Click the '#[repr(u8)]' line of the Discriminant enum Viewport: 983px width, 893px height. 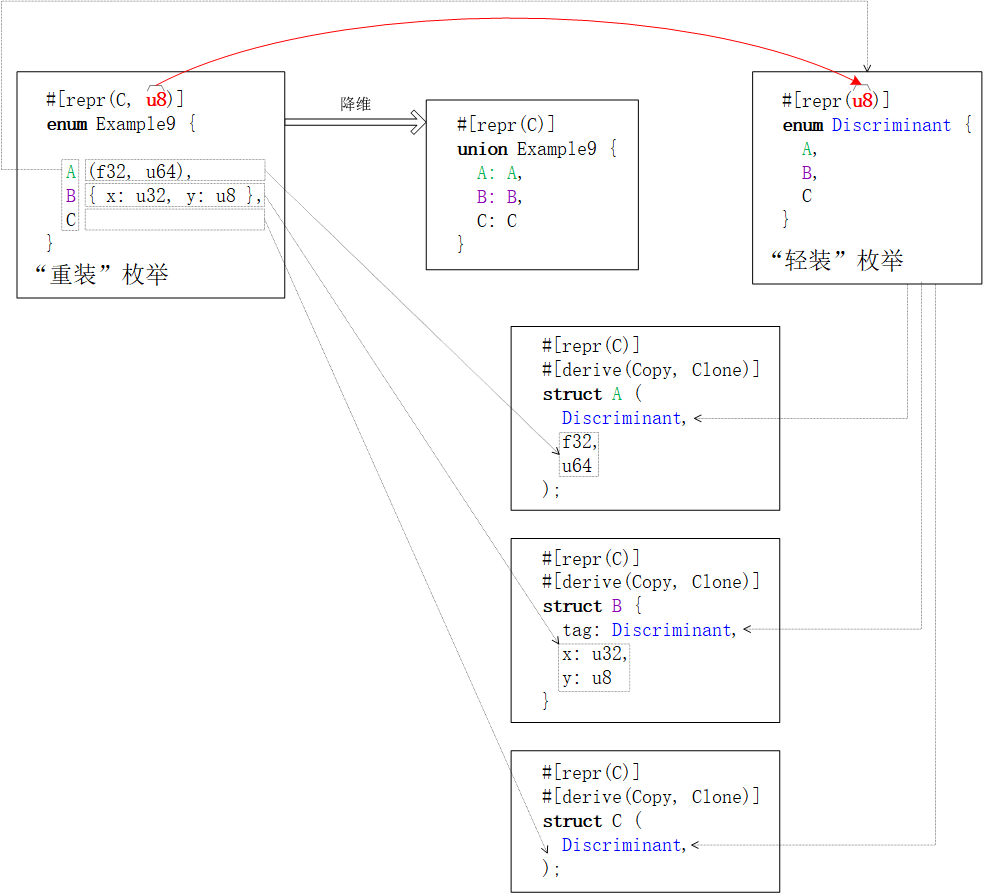pyautogui.click(x=836, y=100)
